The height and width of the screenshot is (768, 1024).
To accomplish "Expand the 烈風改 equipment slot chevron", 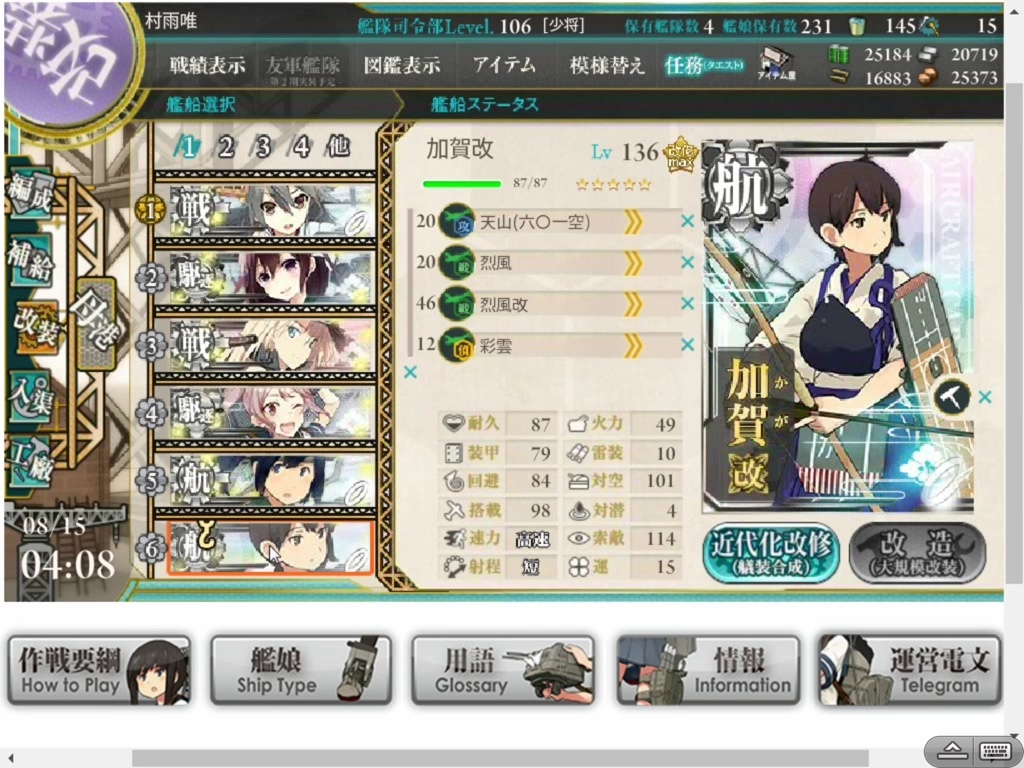I will point(632,304).
